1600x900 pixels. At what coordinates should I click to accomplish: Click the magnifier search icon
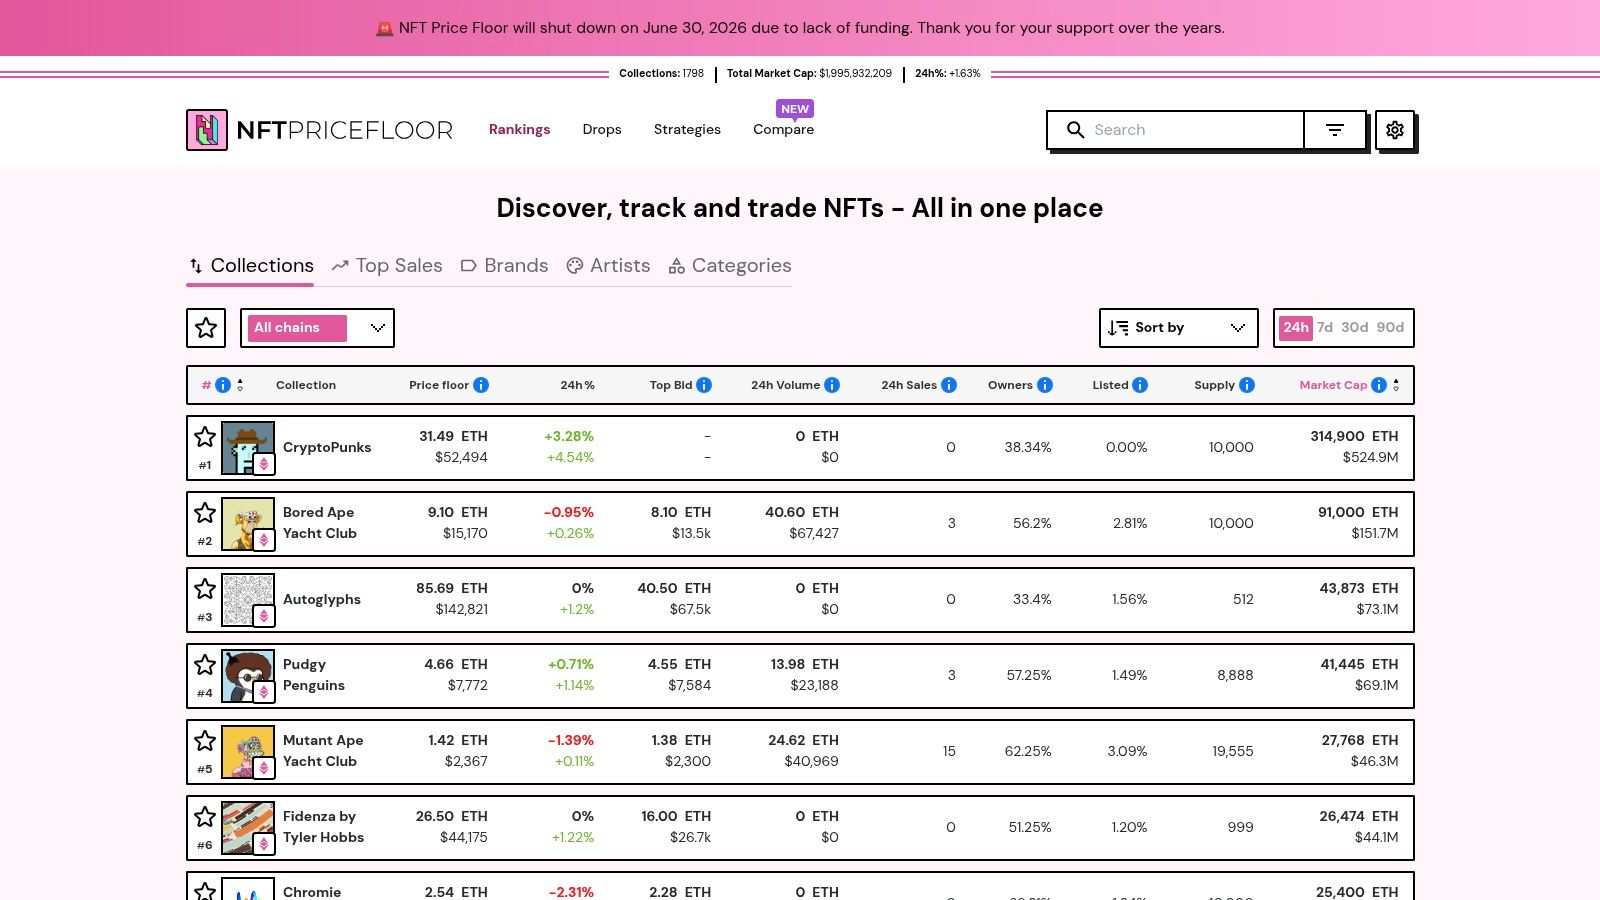(1075, 130)
